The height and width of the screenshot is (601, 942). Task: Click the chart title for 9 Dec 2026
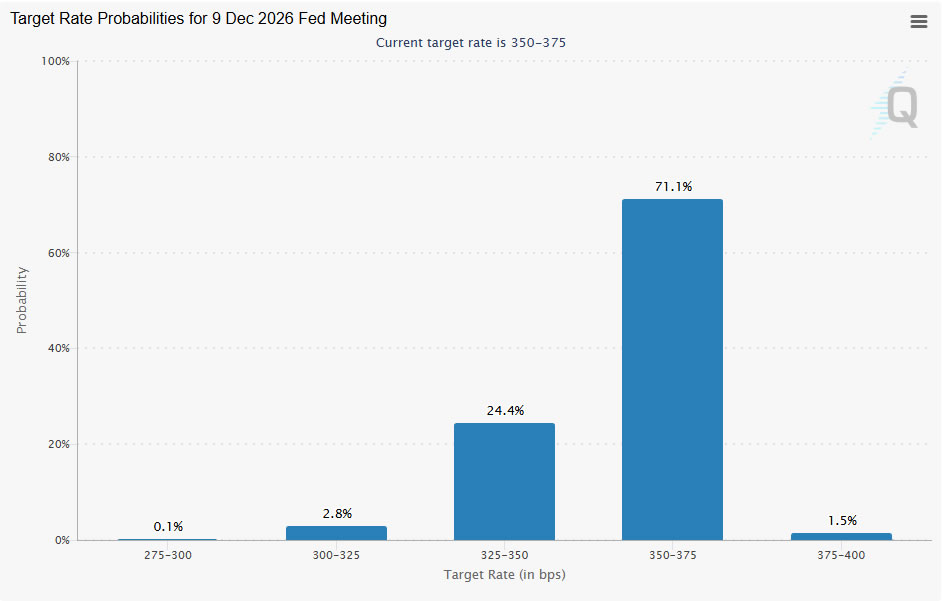199,19
